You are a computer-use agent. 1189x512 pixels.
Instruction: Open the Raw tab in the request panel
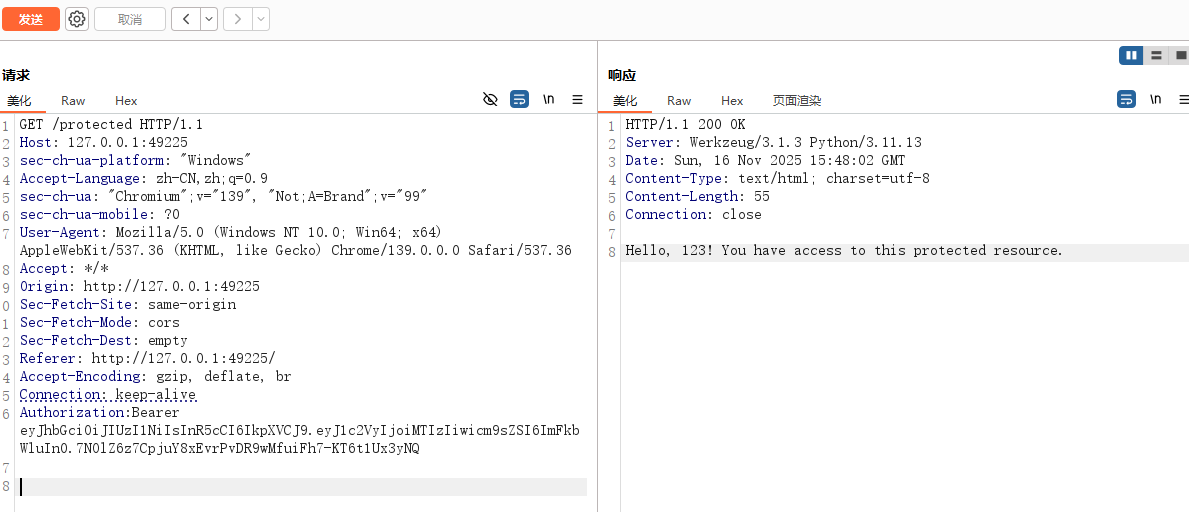(73, 101)
